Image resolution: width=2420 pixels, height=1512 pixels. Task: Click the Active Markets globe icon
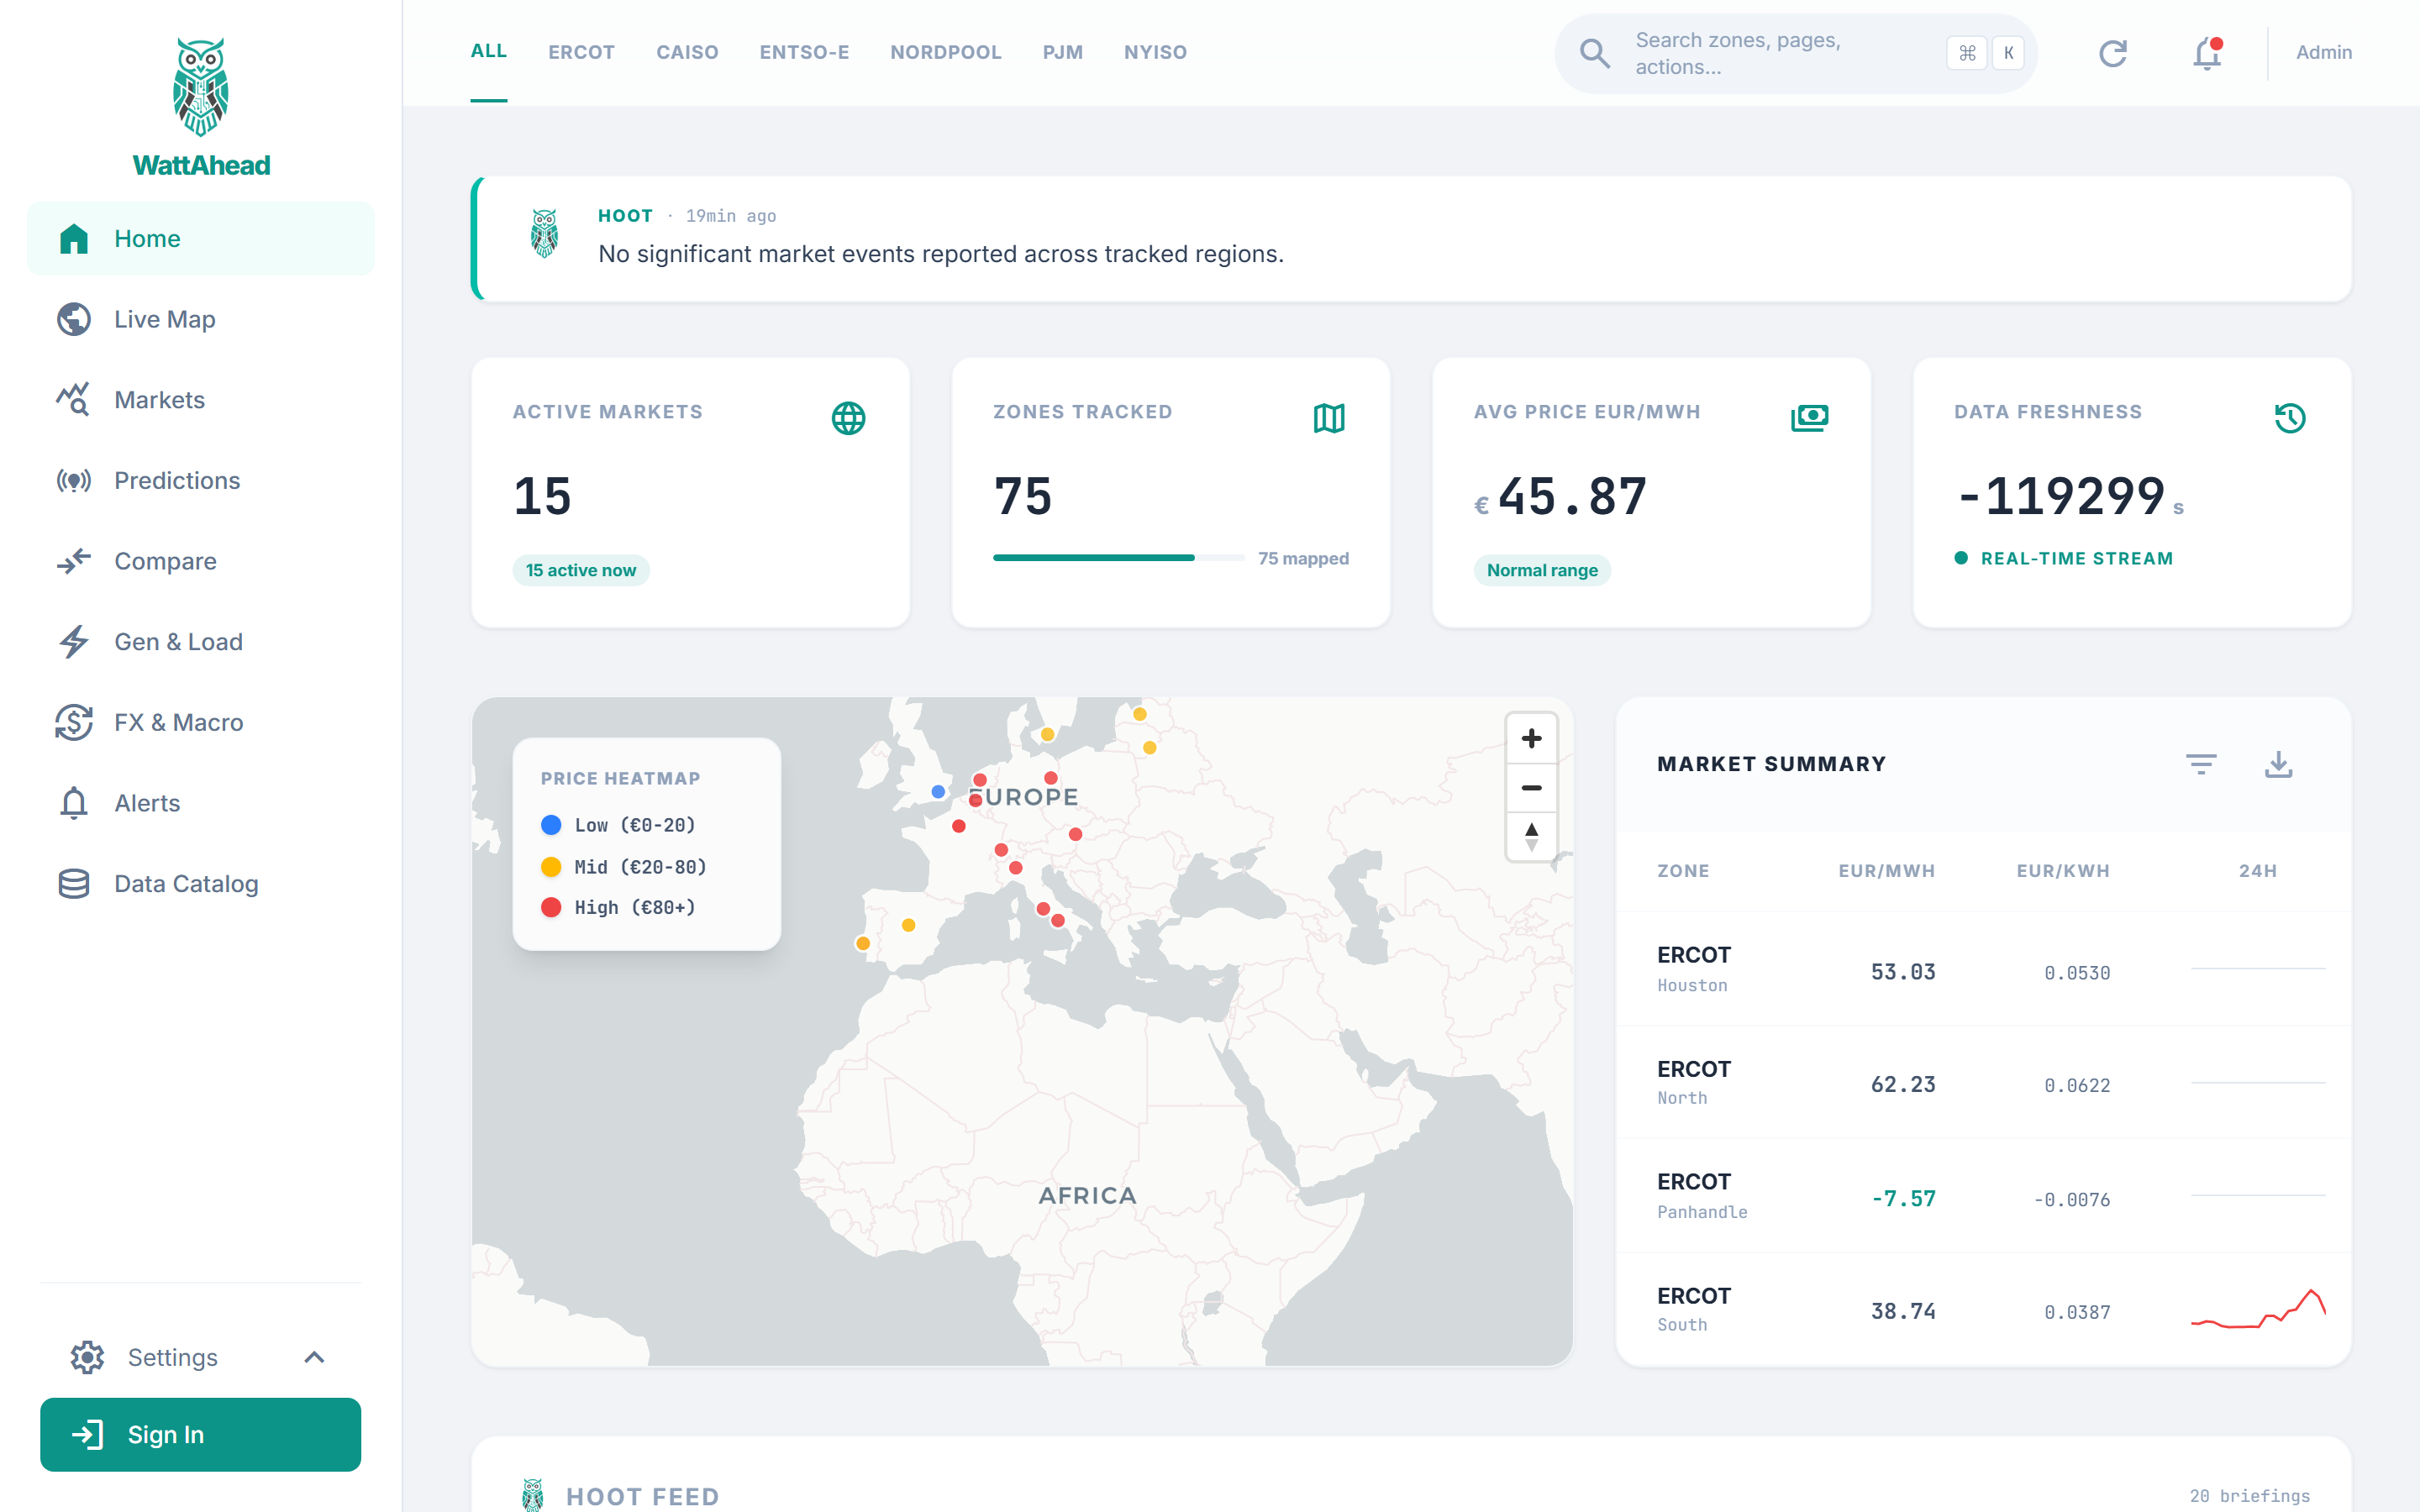click(849, 418)
